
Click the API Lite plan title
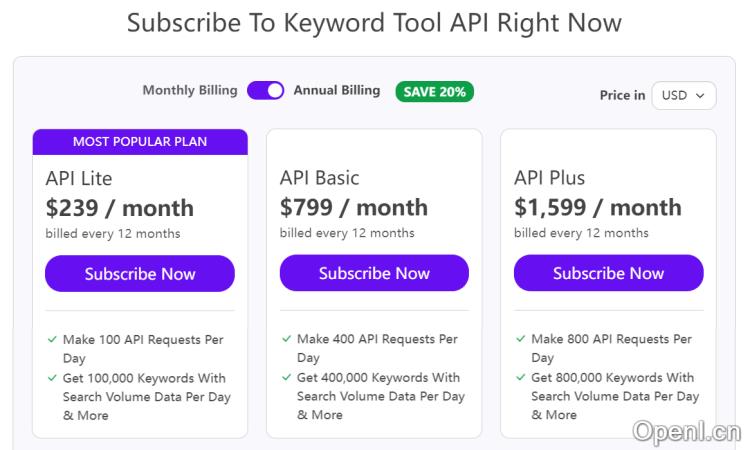(79, 179)
